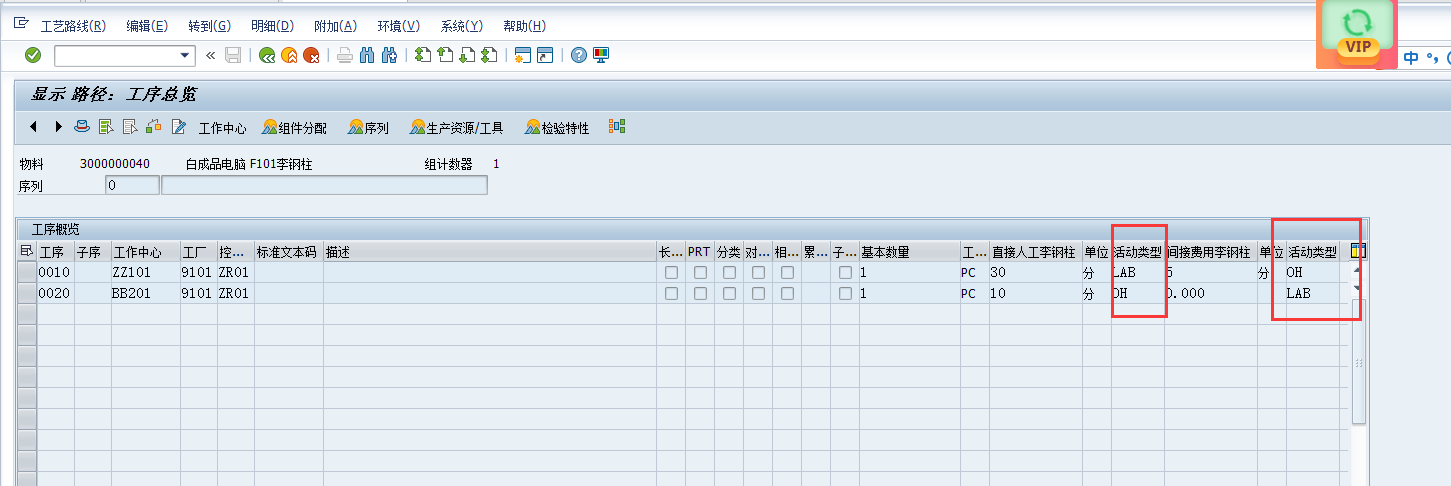The width and height of the screenshot is (1451, 486).
Task: Click the 检验特性 button
Action: pos(558,128)
